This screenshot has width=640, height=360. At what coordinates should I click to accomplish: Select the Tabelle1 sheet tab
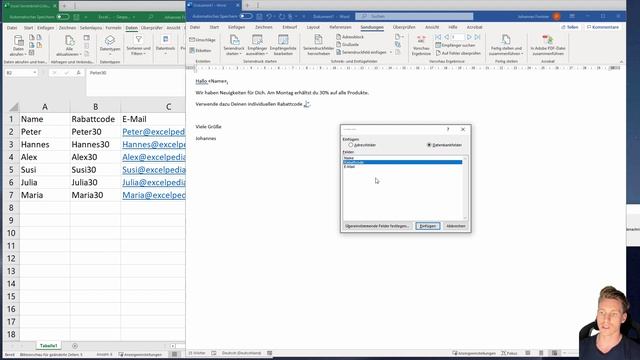tap(49, 346)
